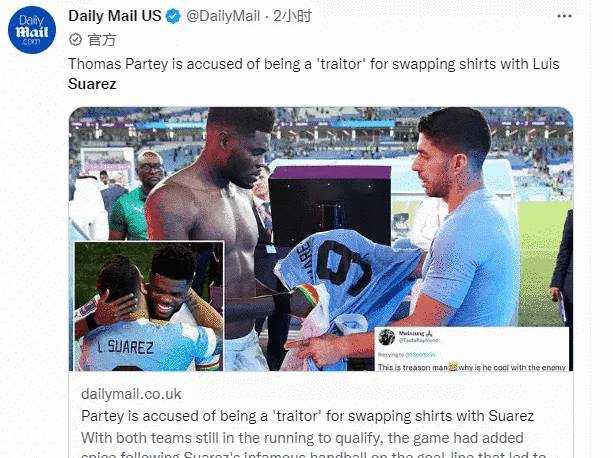The image size is (613, 458).
Task: Open the 2小时 timestamp link
Action: 292,16
